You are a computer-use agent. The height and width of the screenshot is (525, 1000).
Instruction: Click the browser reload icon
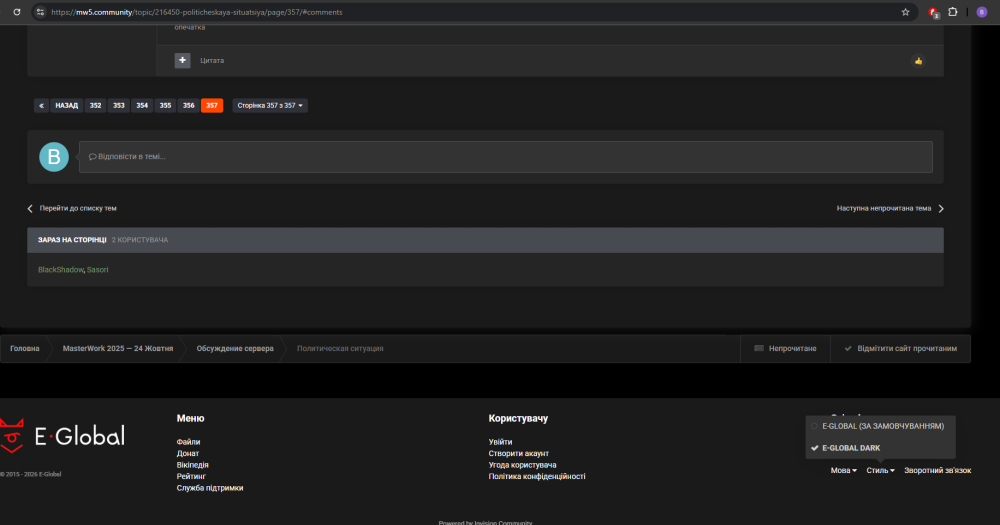tap(17, 12)
